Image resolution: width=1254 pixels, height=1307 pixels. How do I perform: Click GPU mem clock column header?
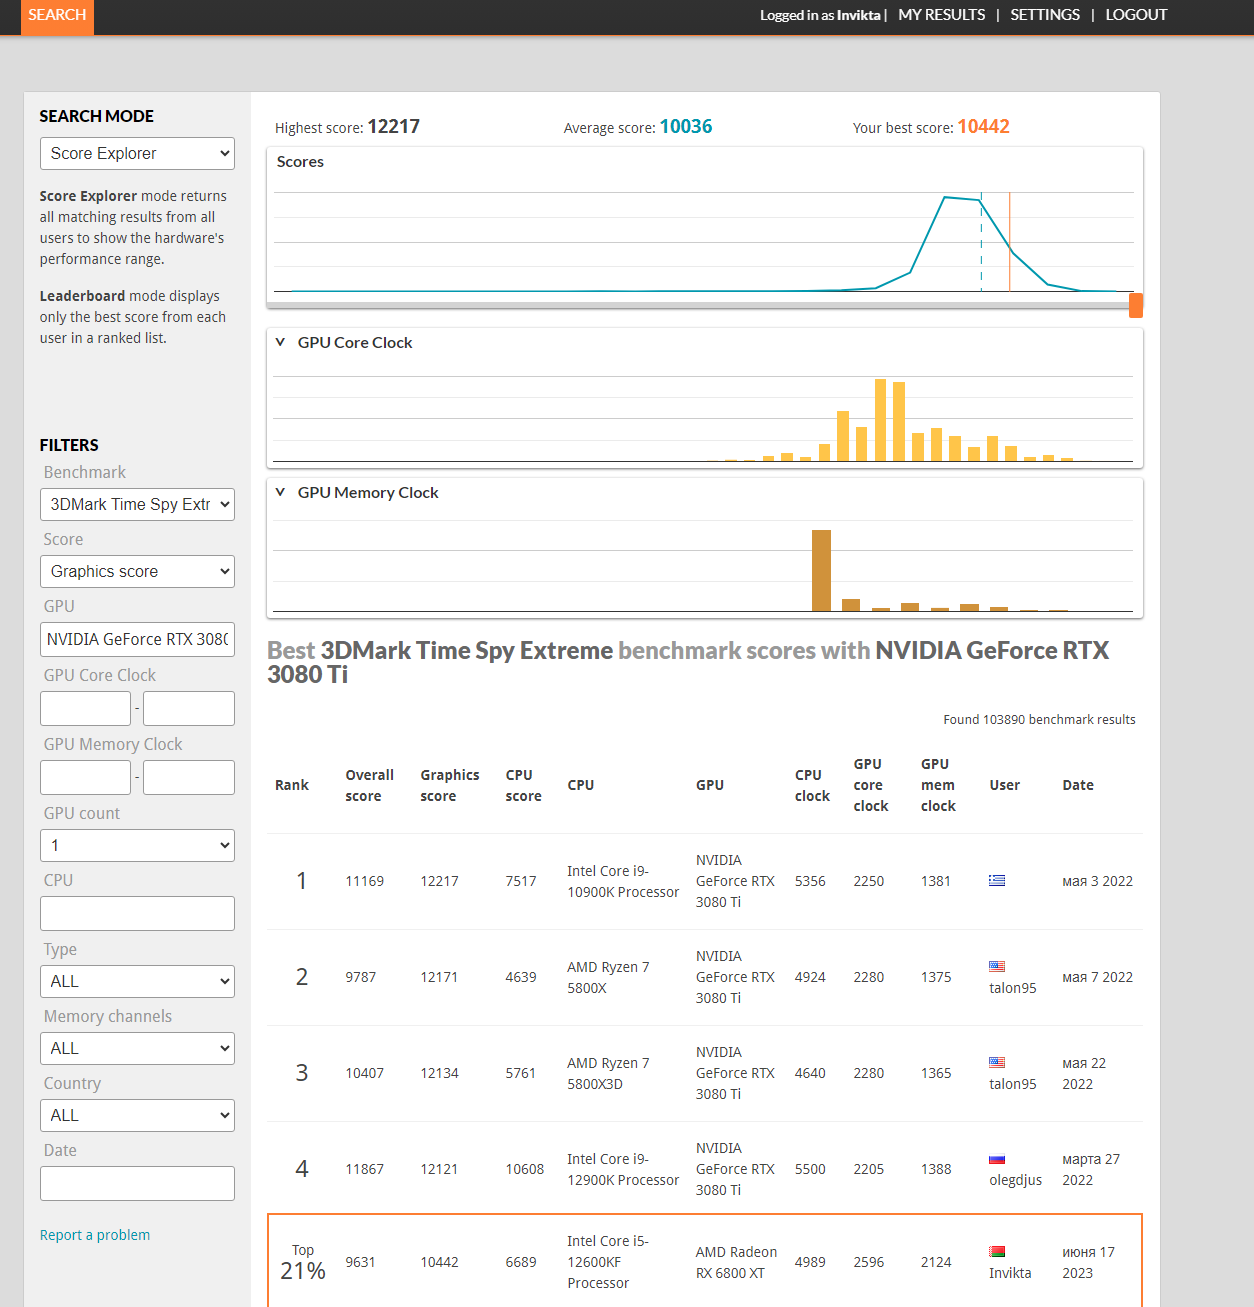(x=938, y=785)
